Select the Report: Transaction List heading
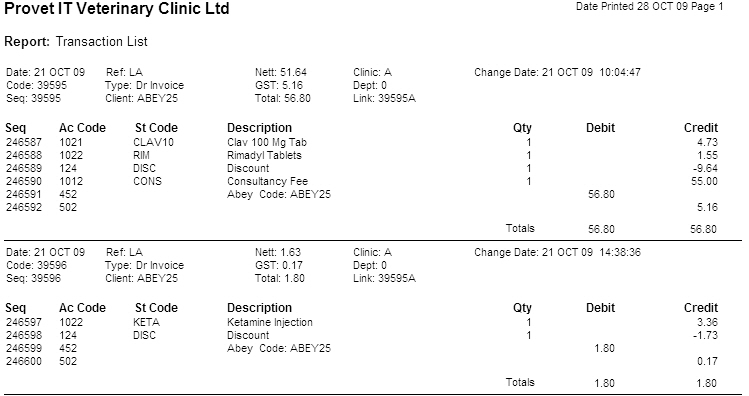The image size is (749, 396). (76, 42)
